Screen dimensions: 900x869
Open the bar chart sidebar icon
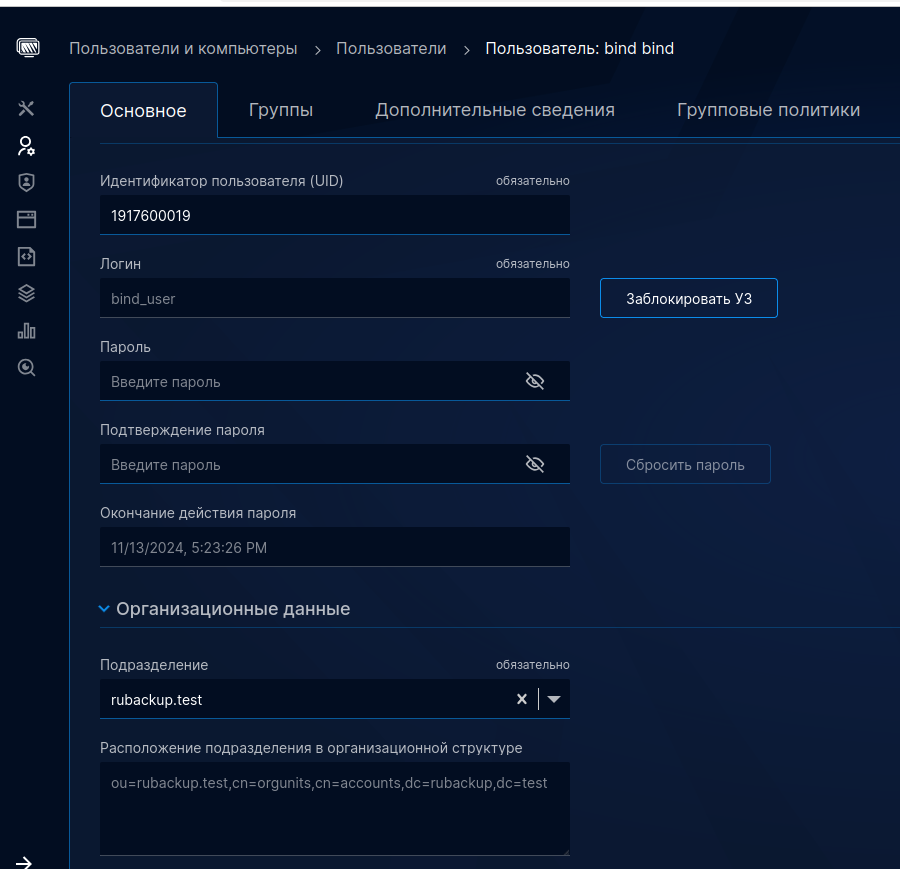pos(27,330)
